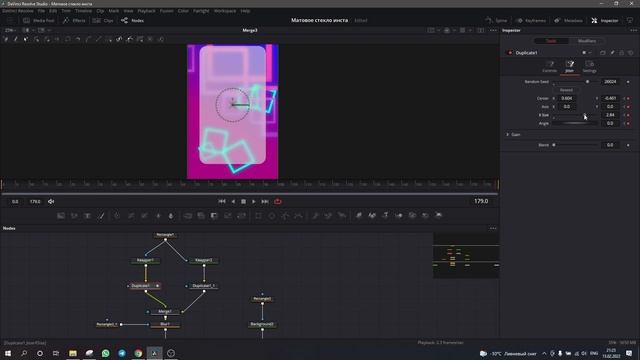
Task: Toggle loop playback button
Action: pyautogui.click(x=278, y=201)
